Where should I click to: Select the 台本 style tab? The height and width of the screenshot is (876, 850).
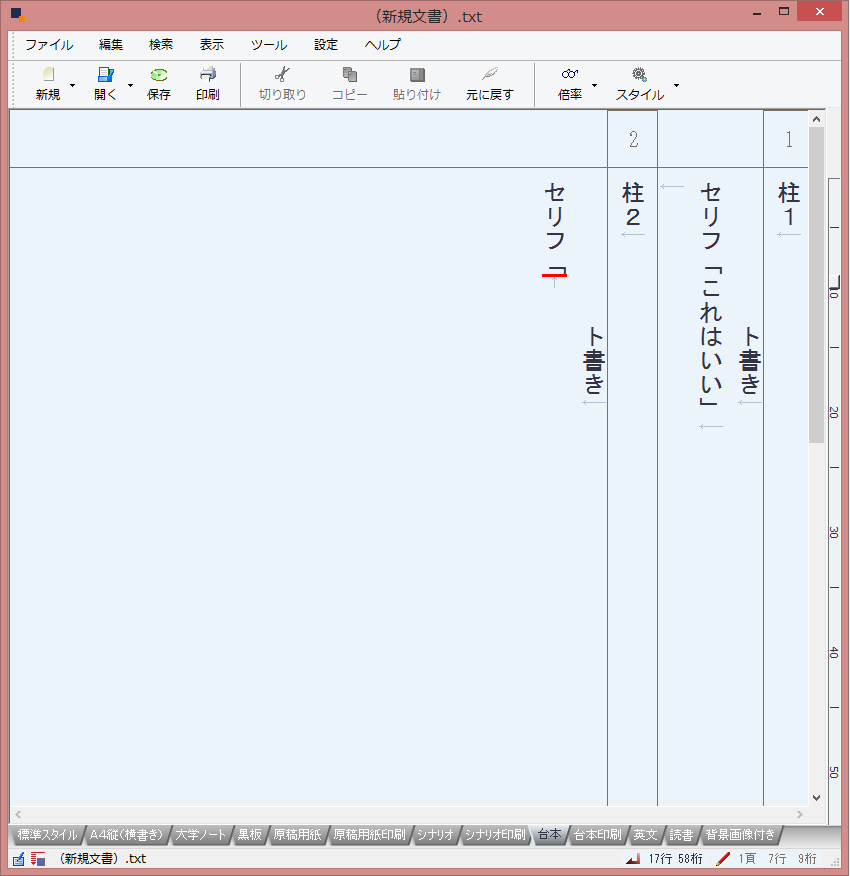[x=549, y=835]
